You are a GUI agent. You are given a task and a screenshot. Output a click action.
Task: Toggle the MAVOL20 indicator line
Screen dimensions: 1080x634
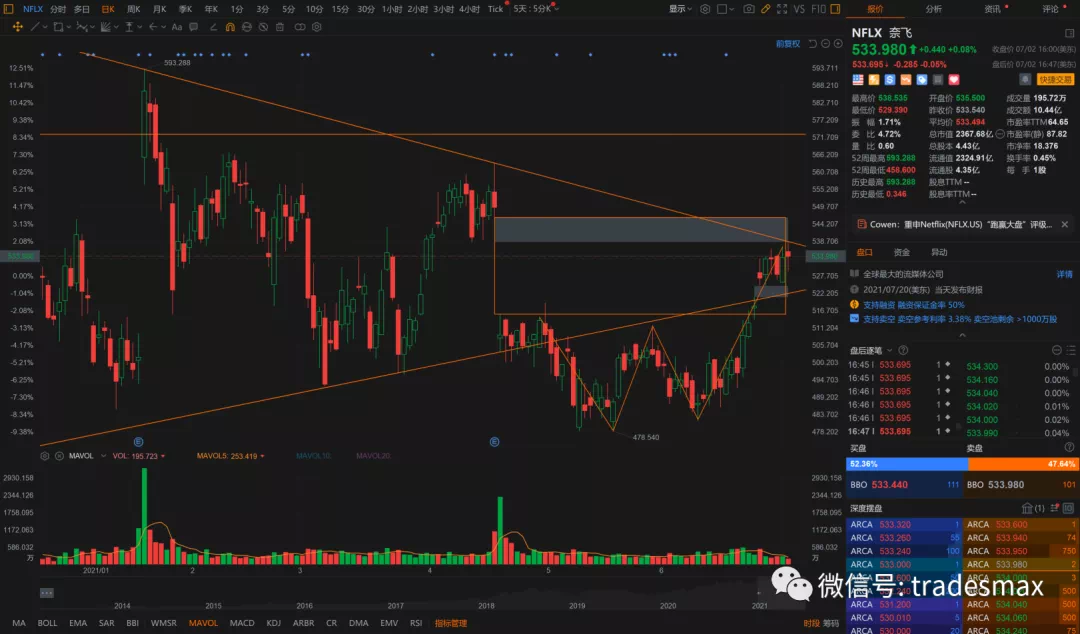click(x=373, y=456)
